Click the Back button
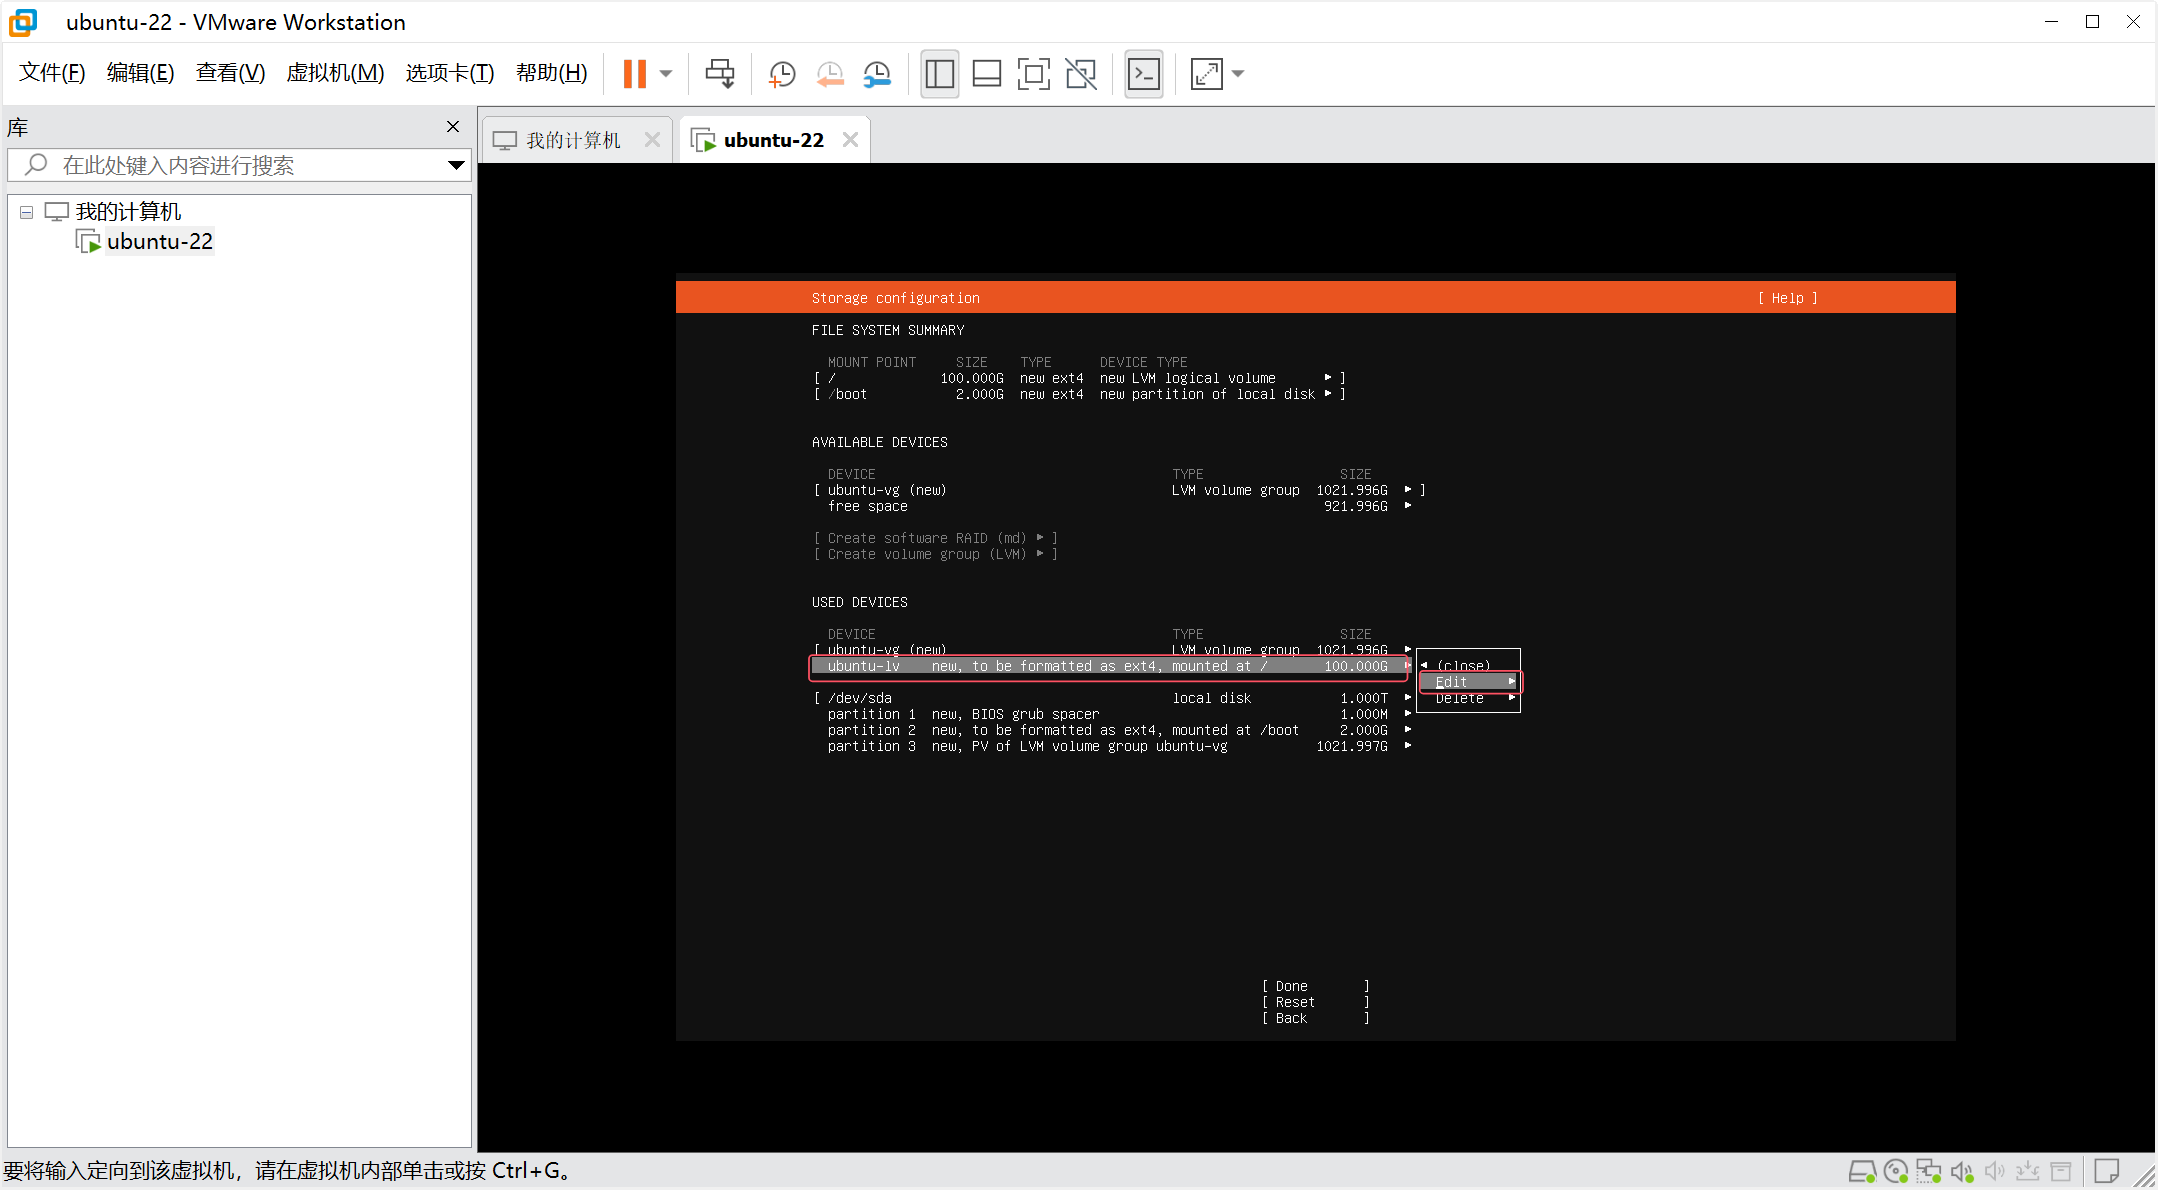The width and height of the screenshot is (2158, 1190). (1315, 1018)
